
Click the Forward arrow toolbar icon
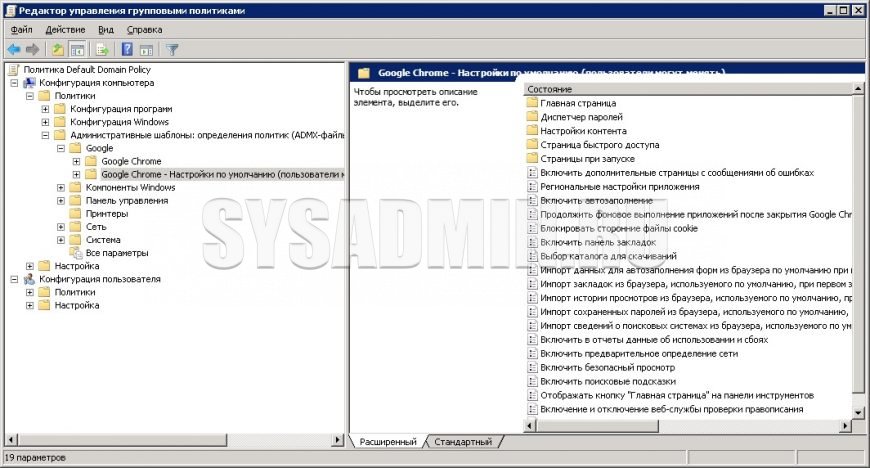click(x=33, y=49)
